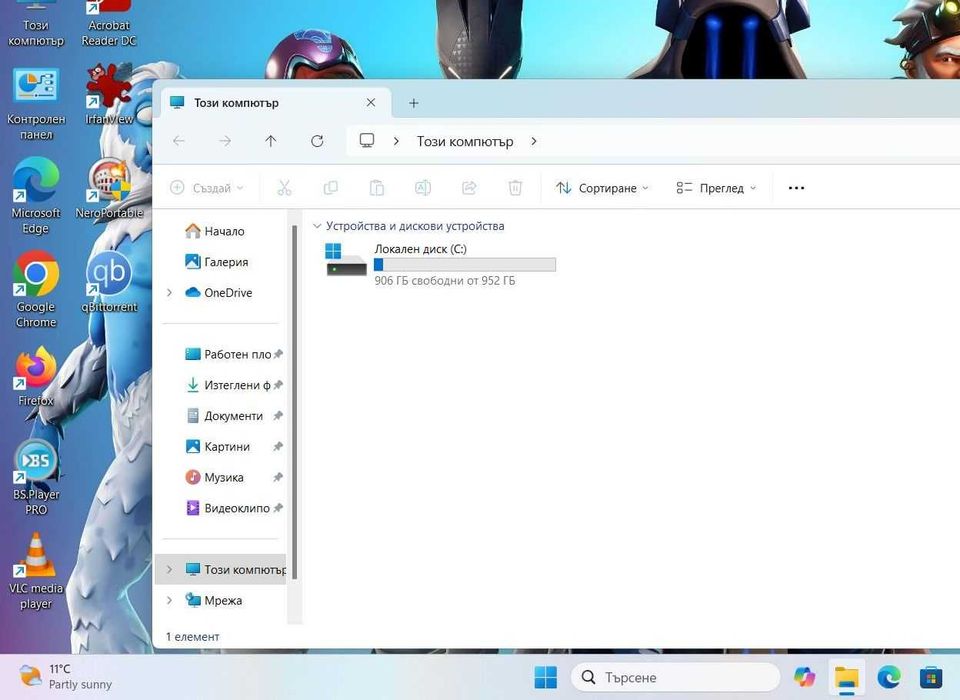Click the Copy toolbar icon
The width and height of the screenshot is (960, 700).
[x=331, y=188]
